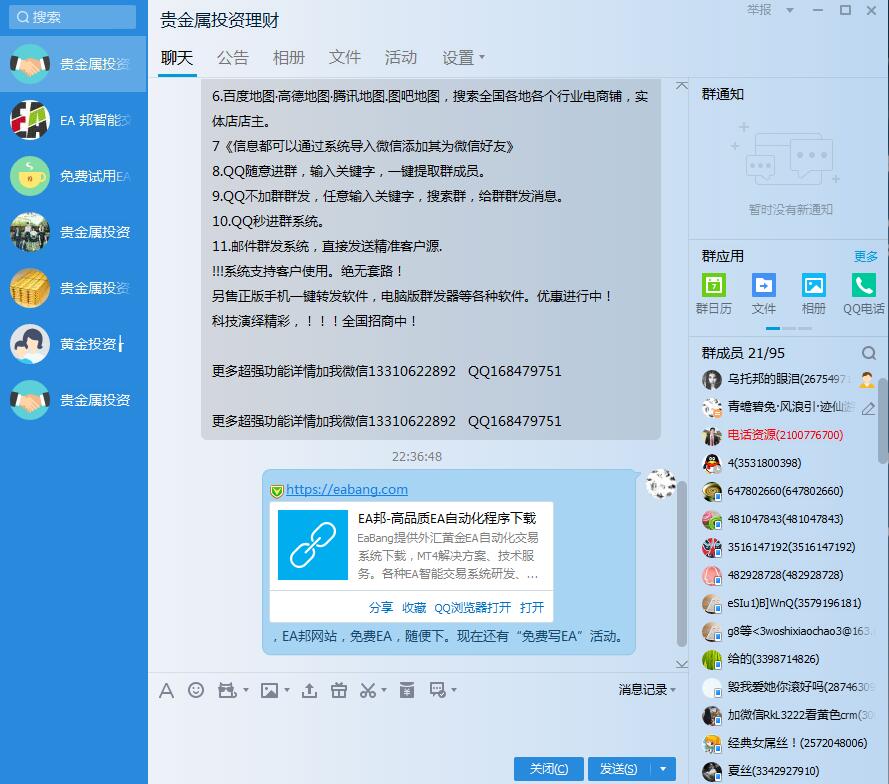Click 更多 beside 群应用
The width and height of the screenshot is (889, 784).
tap(866, 256)
